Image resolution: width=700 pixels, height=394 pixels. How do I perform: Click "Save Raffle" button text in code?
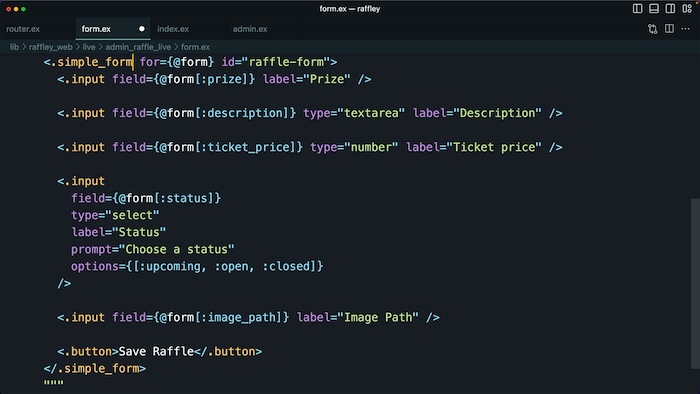point(156,351)
